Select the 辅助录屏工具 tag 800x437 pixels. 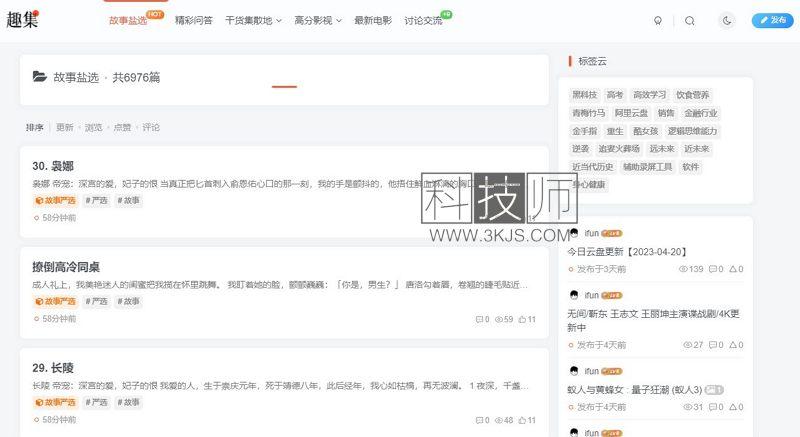(x=647, y=167)
